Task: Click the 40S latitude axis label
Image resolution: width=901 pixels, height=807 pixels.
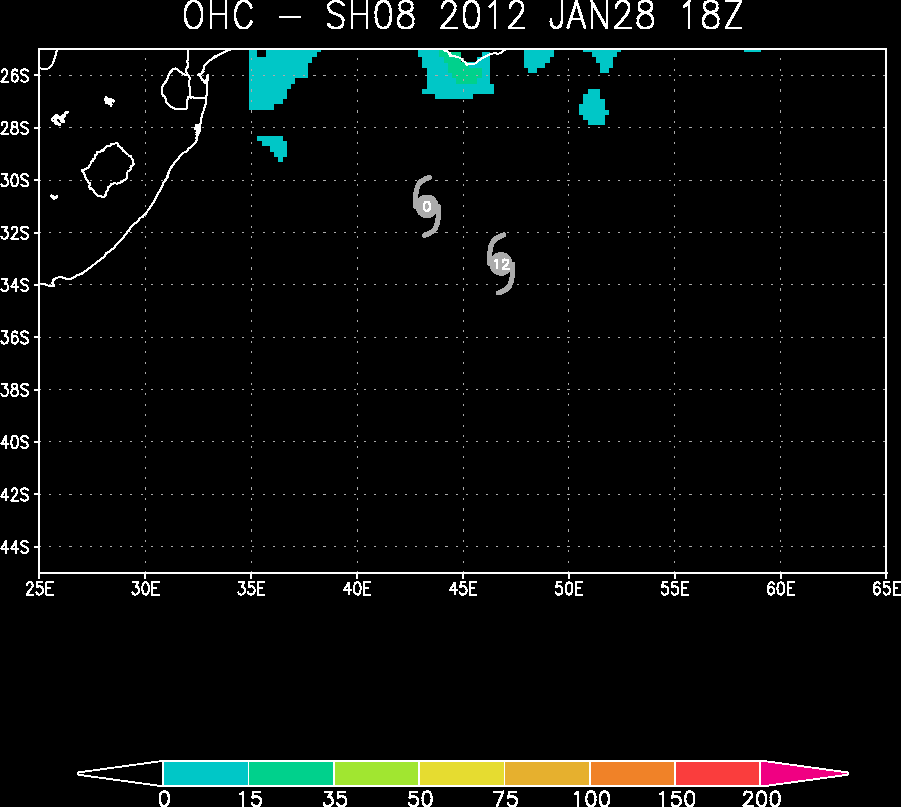Action: [14, 442]
